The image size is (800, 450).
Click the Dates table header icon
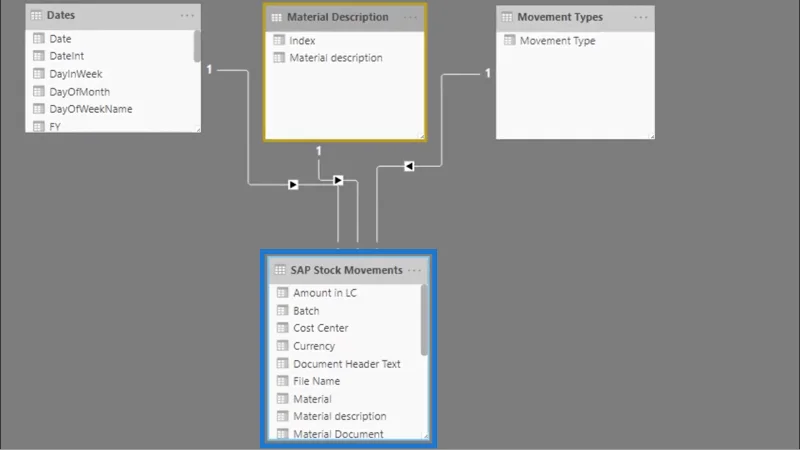click(36, 16)
